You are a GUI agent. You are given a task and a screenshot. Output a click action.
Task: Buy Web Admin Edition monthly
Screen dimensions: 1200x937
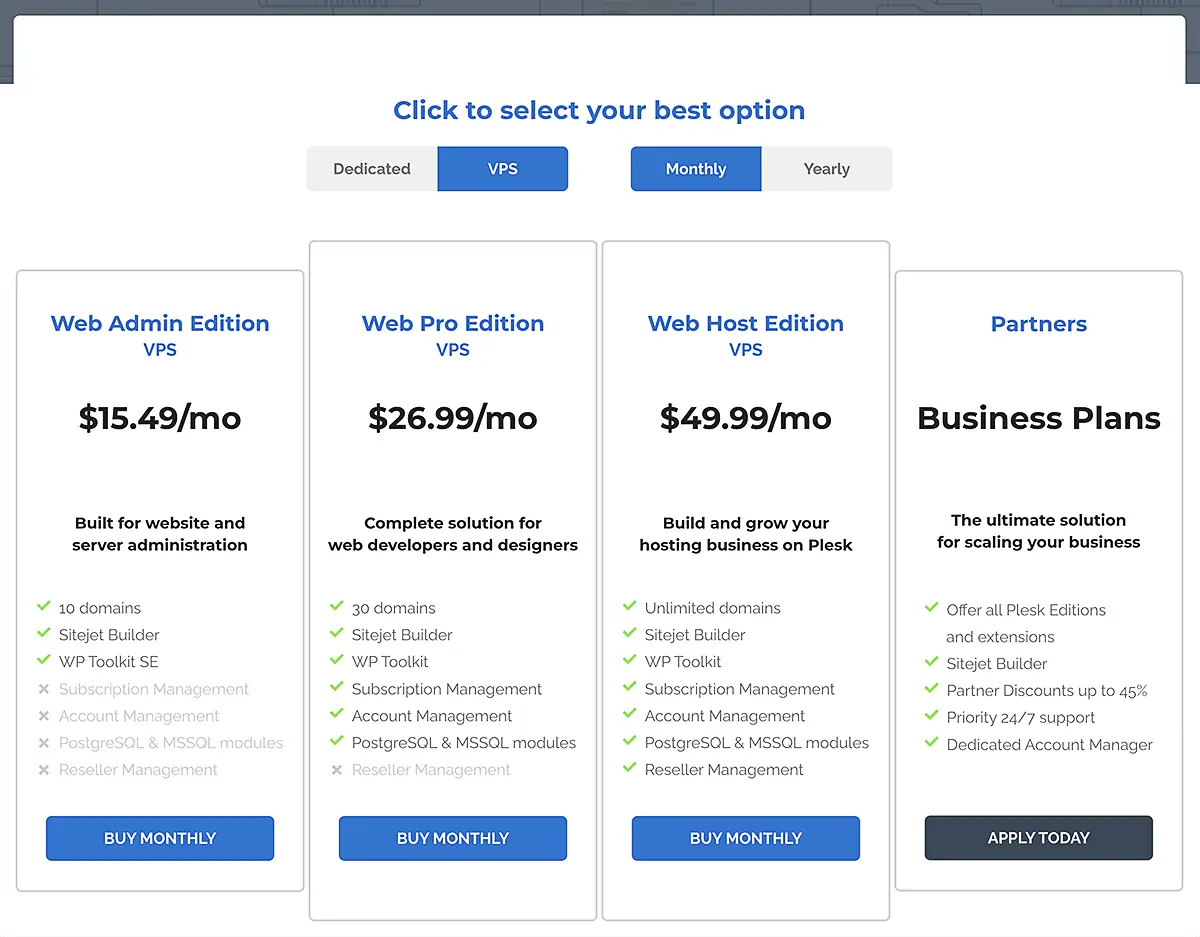point(160,838)
